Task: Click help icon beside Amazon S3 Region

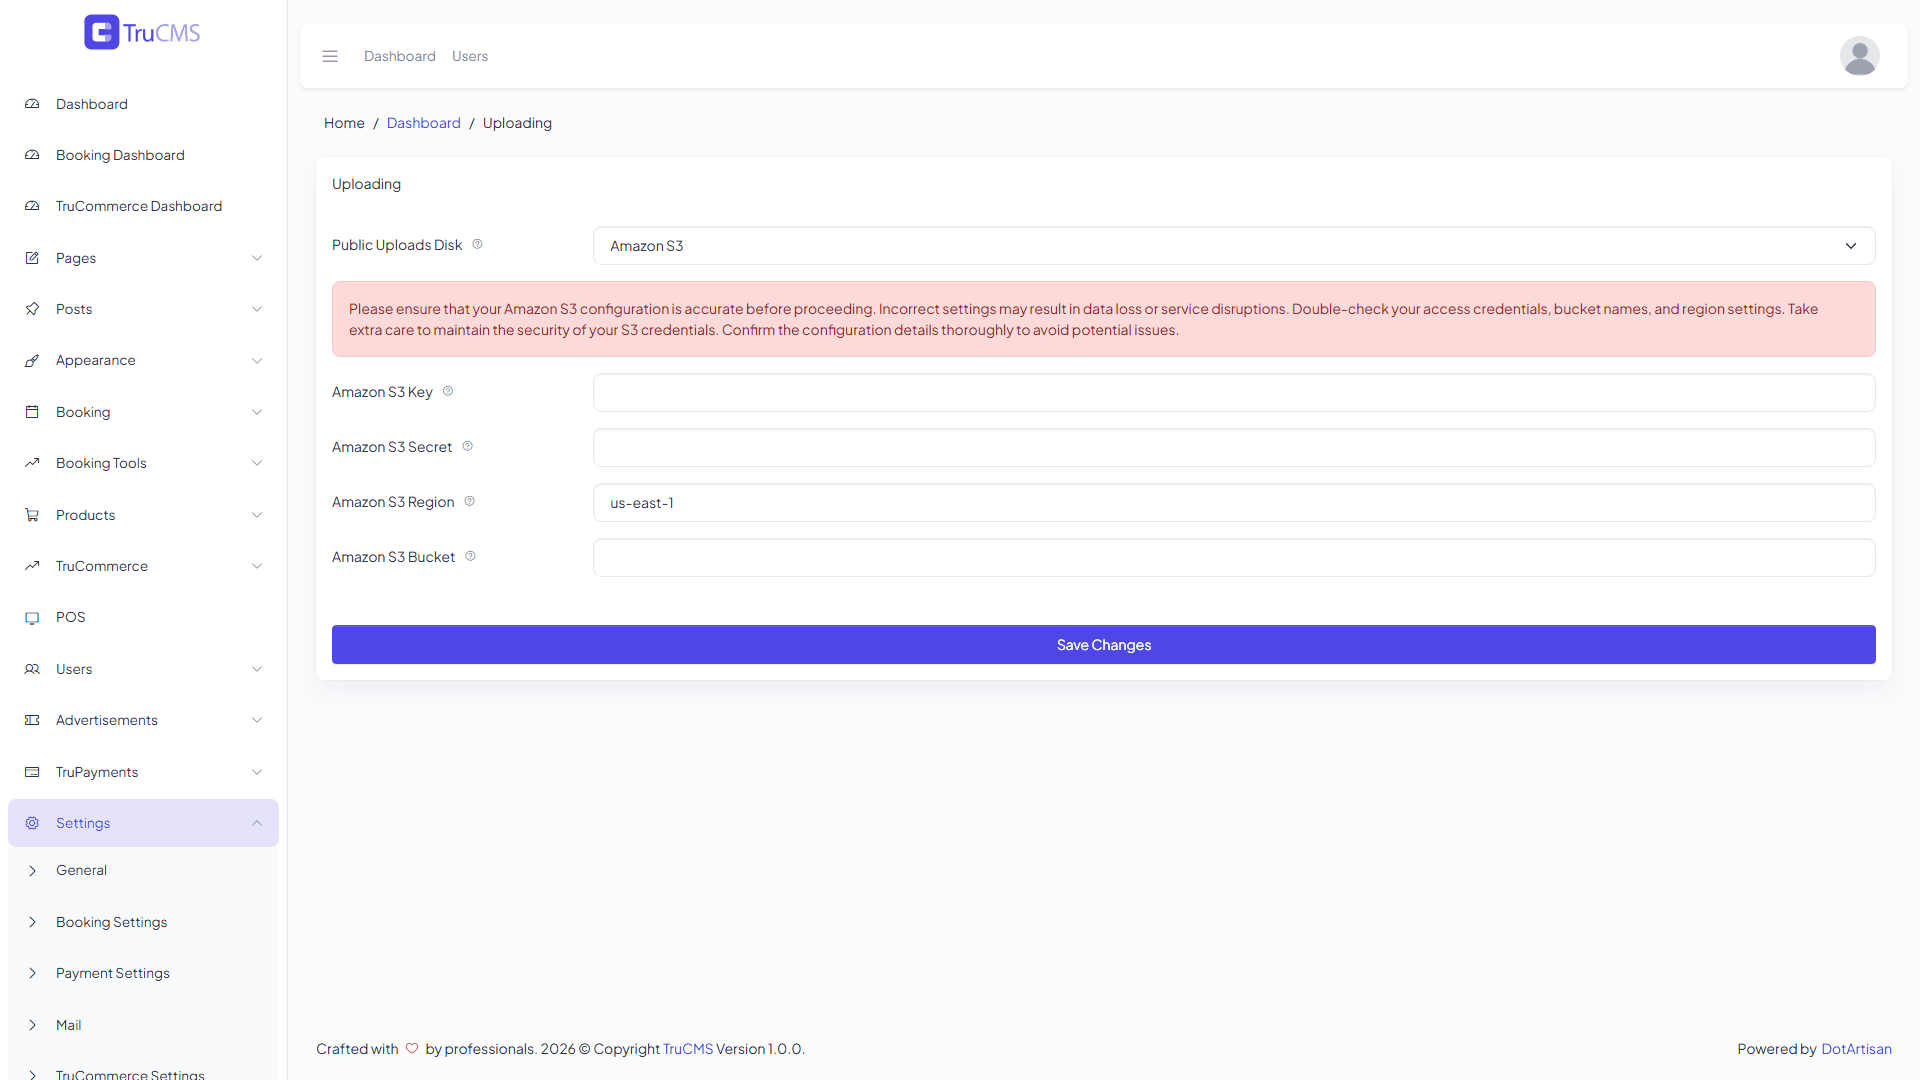Action: [x=469, y=501]
